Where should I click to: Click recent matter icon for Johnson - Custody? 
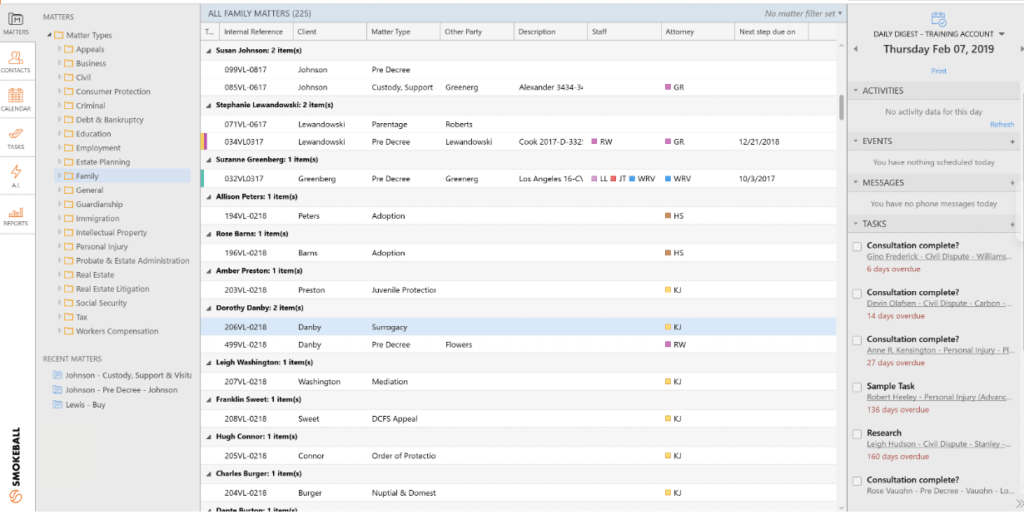point(57,375)
